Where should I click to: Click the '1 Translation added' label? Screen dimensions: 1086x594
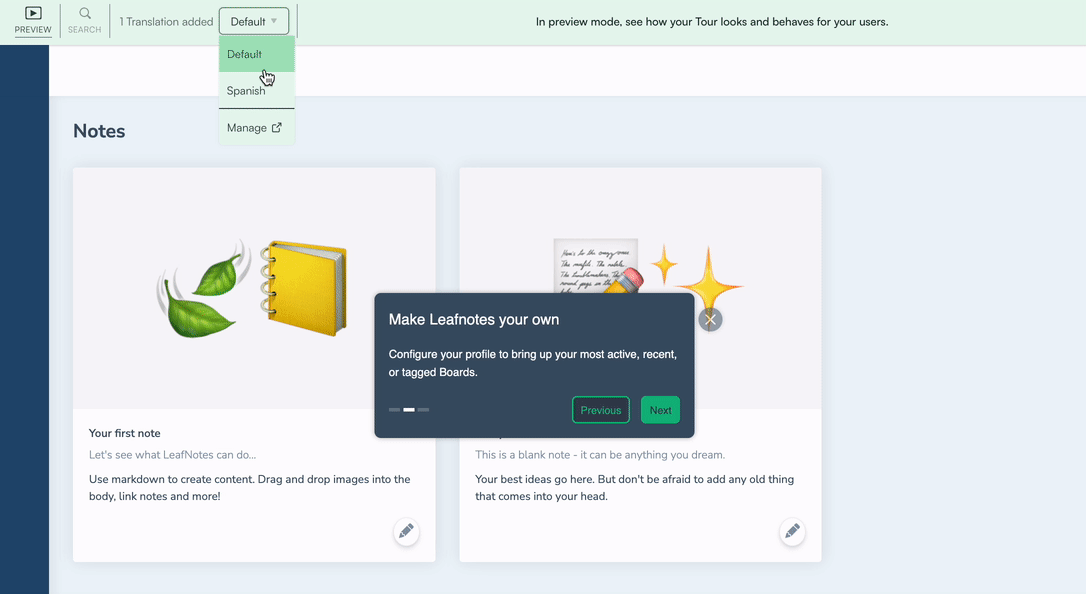coord(166,21)
